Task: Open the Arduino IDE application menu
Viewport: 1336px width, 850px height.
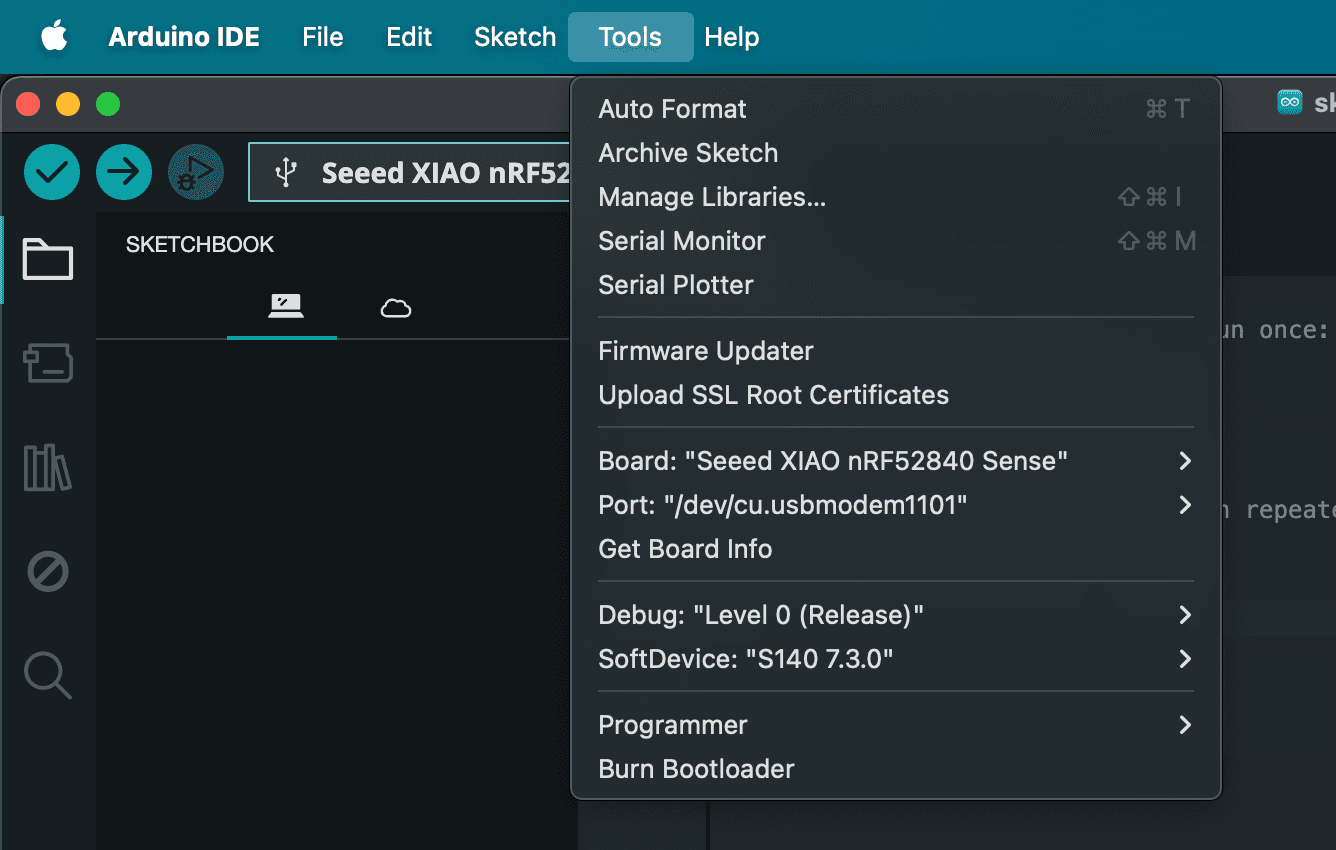Action: coord(184,37)
